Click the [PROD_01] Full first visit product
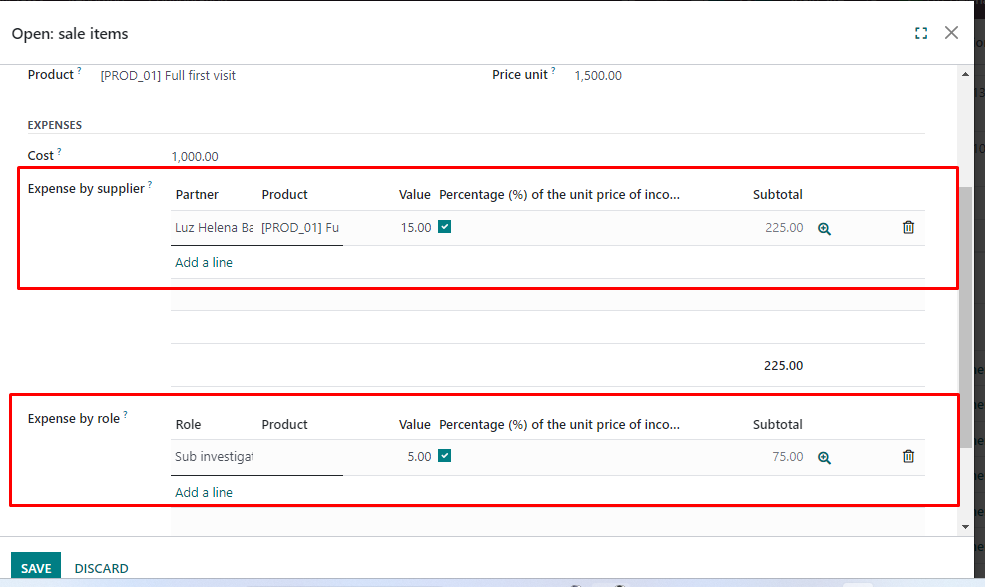Screen dimensions: 985x587 click(x=168, y=75)
